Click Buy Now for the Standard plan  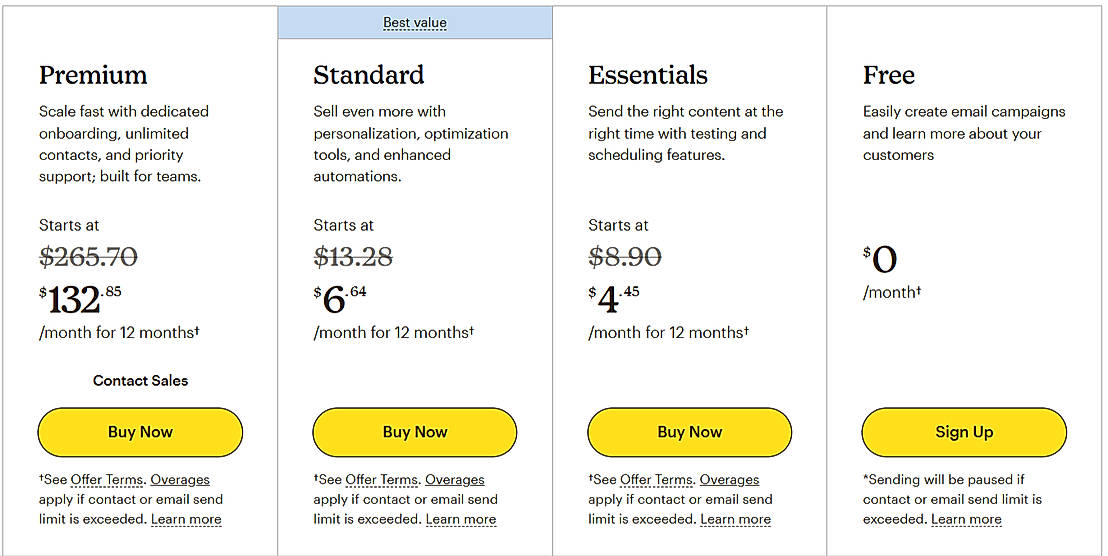coord(415,432)
